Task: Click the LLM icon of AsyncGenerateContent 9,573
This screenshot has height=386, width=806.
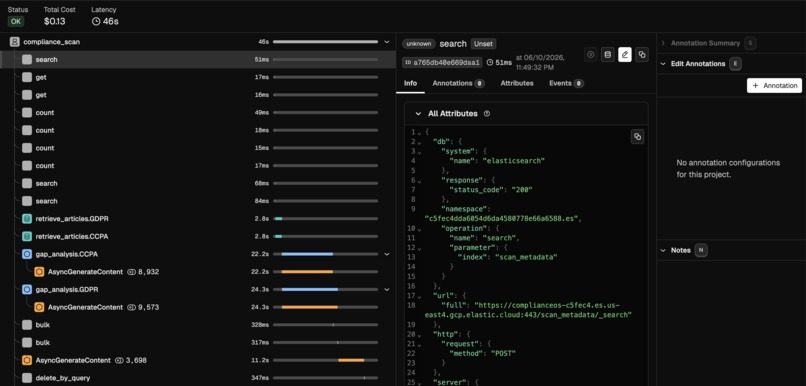Action: click(39, 307)
